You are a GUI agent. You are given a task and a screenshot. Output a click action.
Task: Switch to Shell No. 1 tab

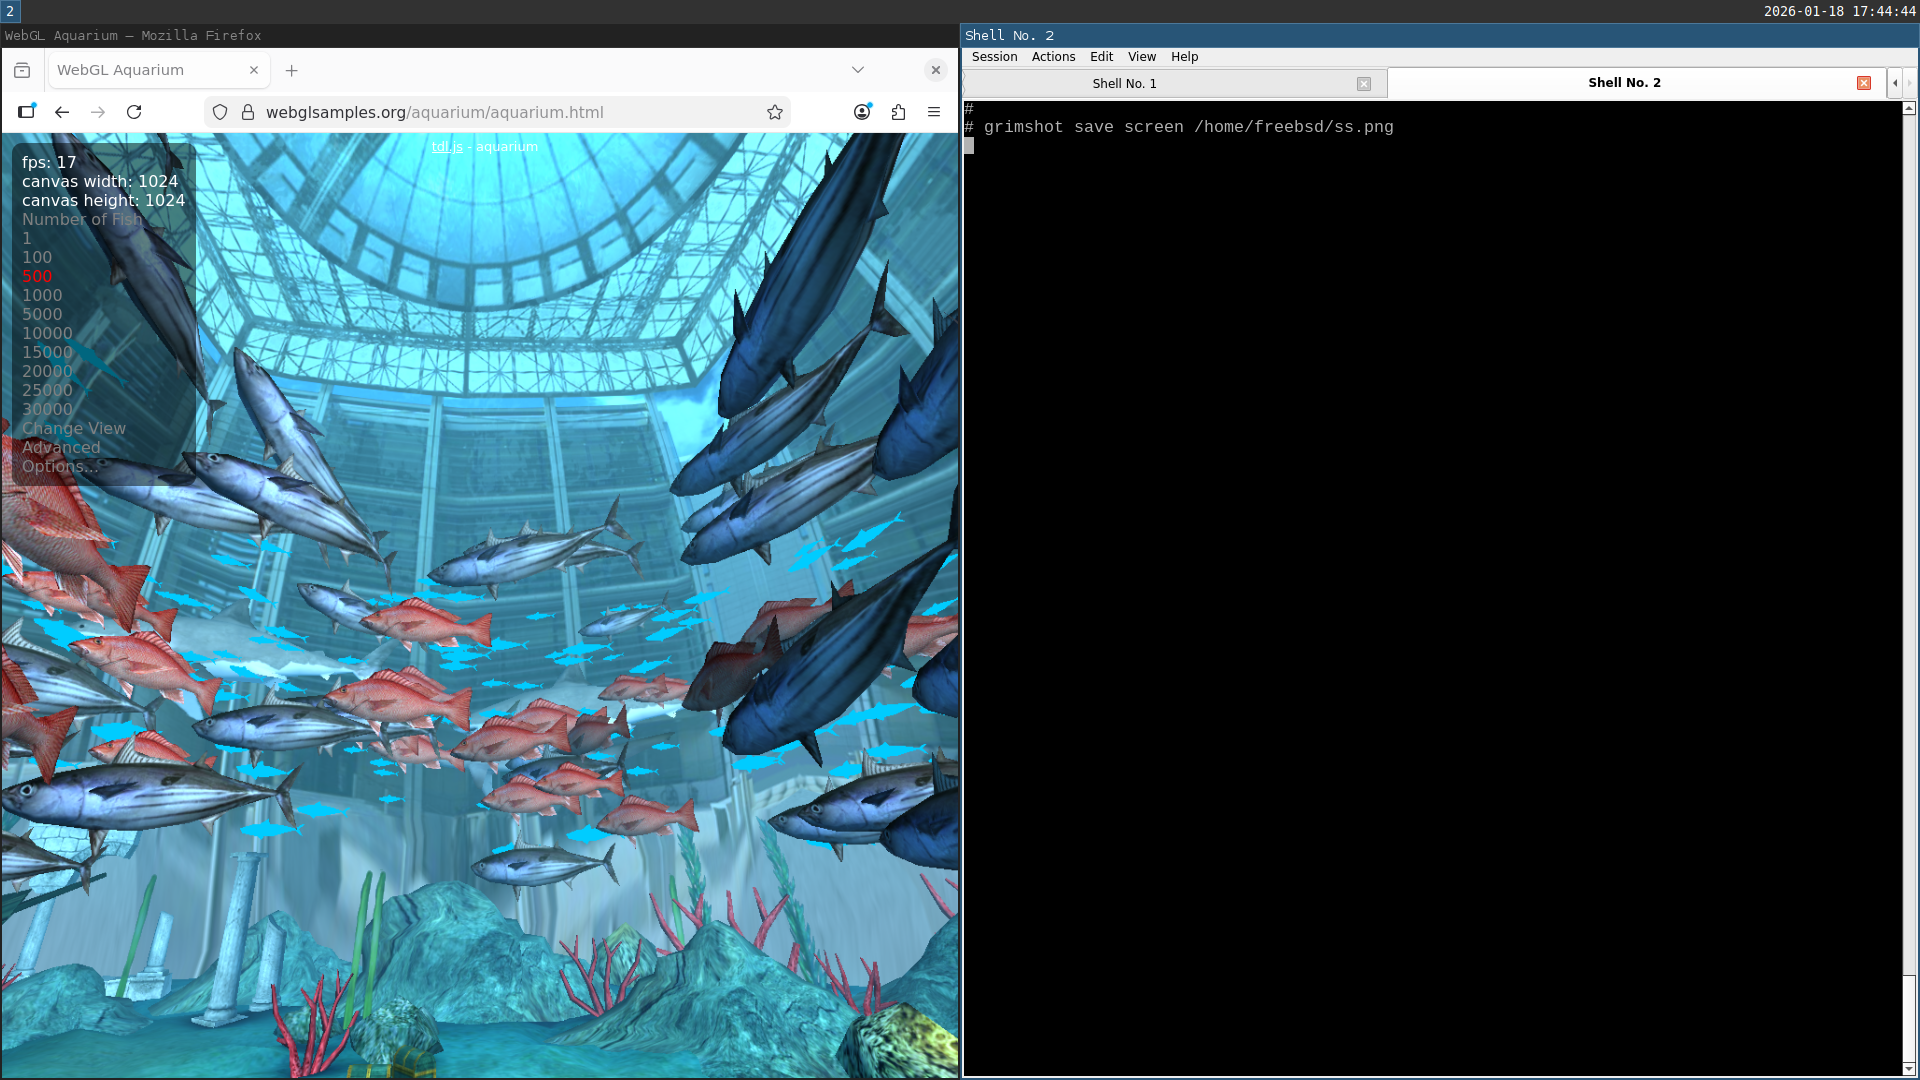pos(1124,83)
